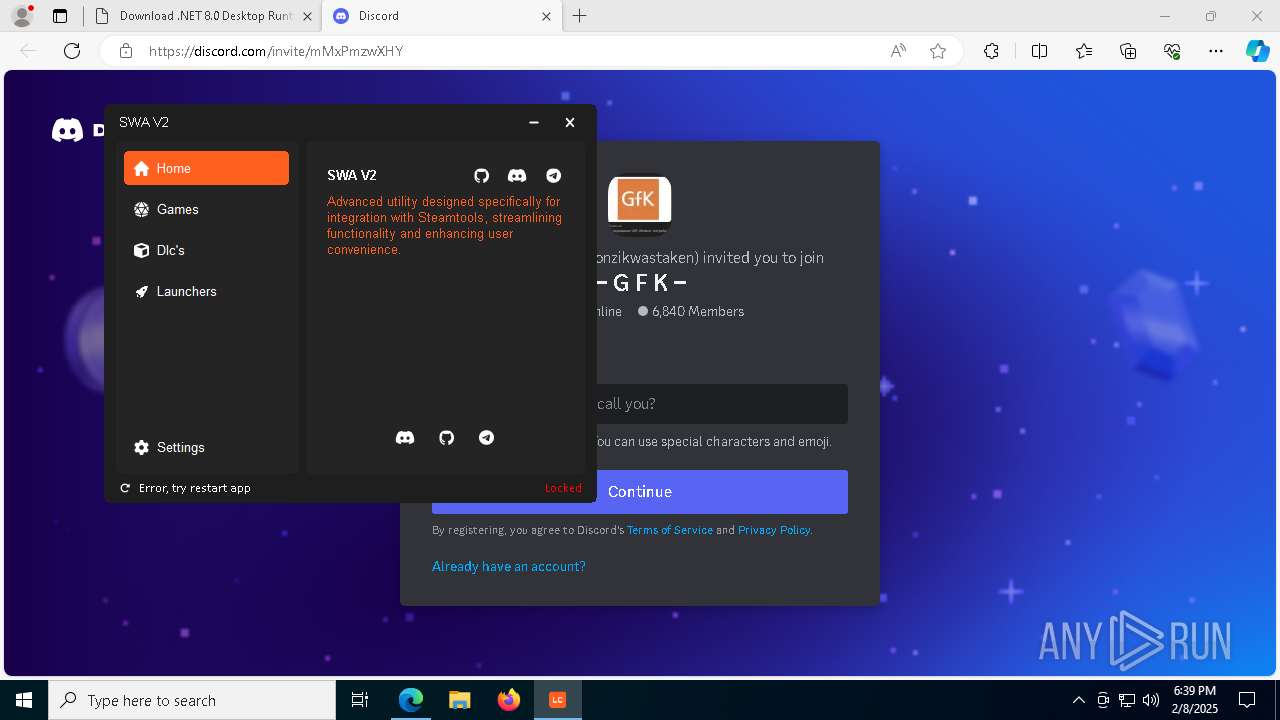This screenshot has height=720, width=1280.
Task: Open the tab actions menu icon
Action: point(60,16)
